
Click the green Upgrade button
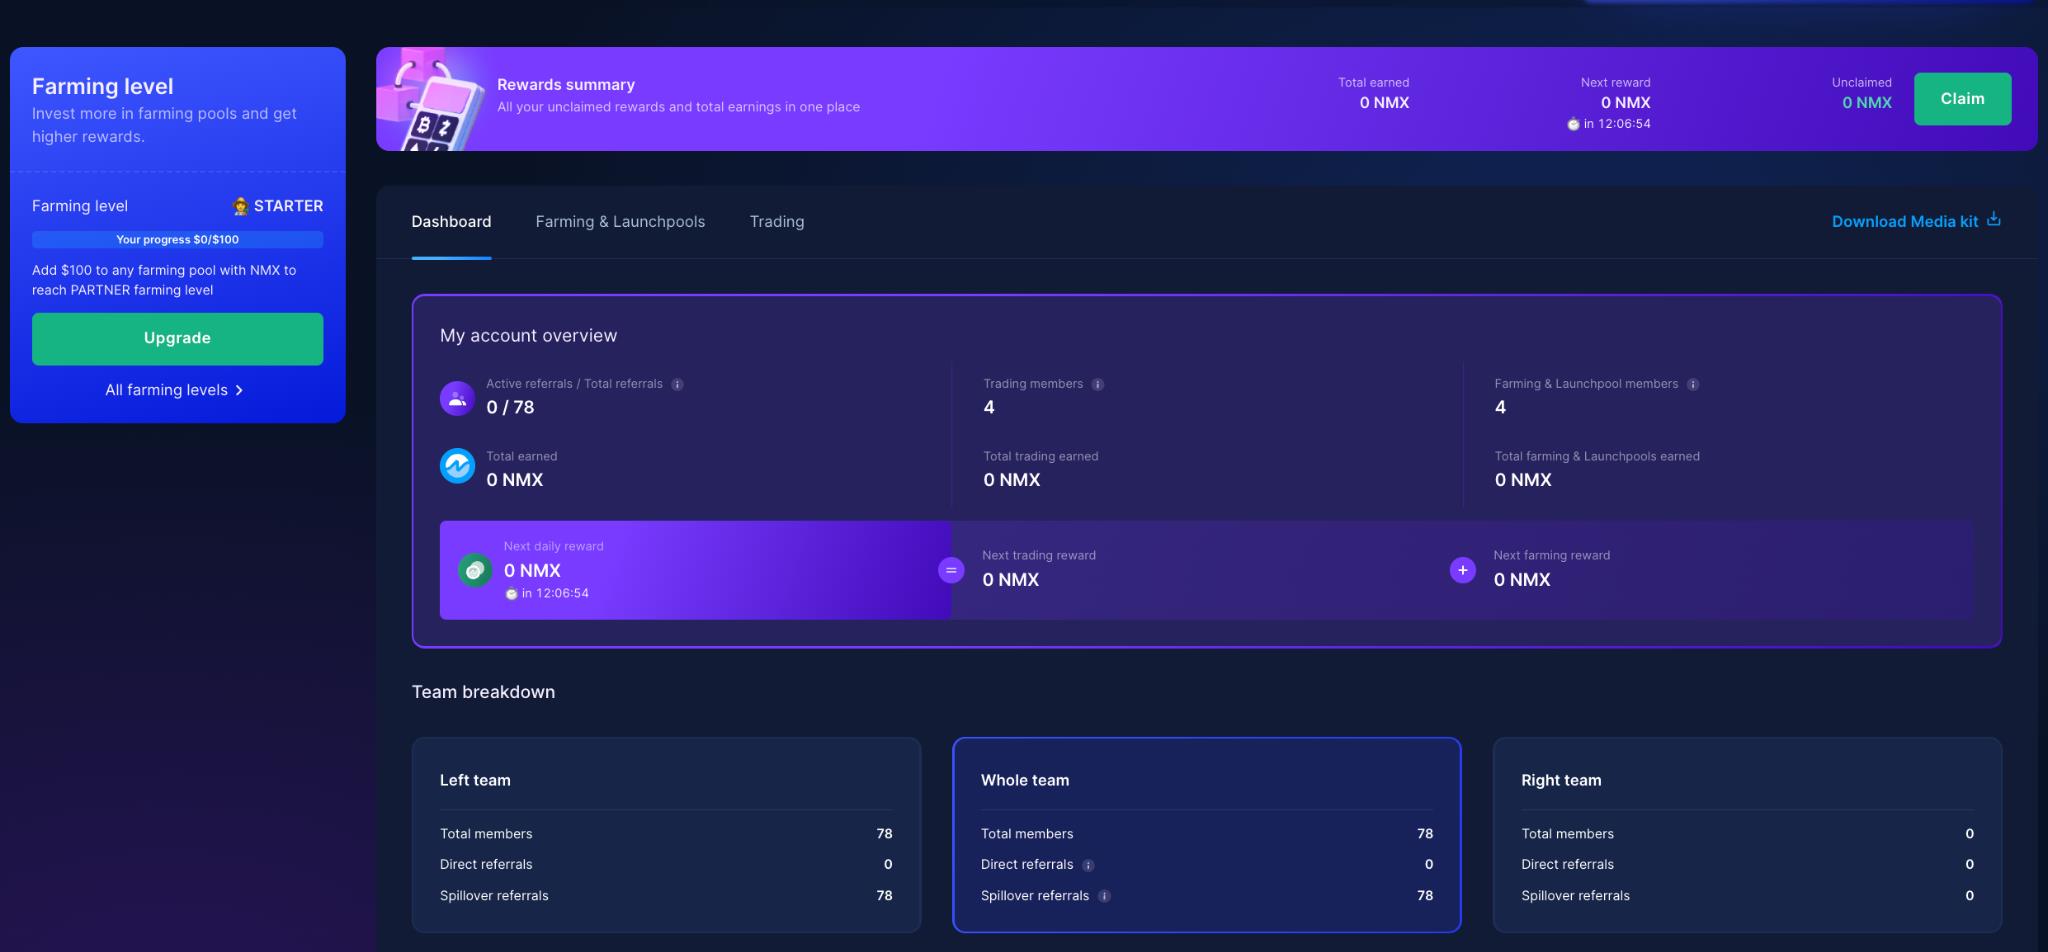(177, 338)
